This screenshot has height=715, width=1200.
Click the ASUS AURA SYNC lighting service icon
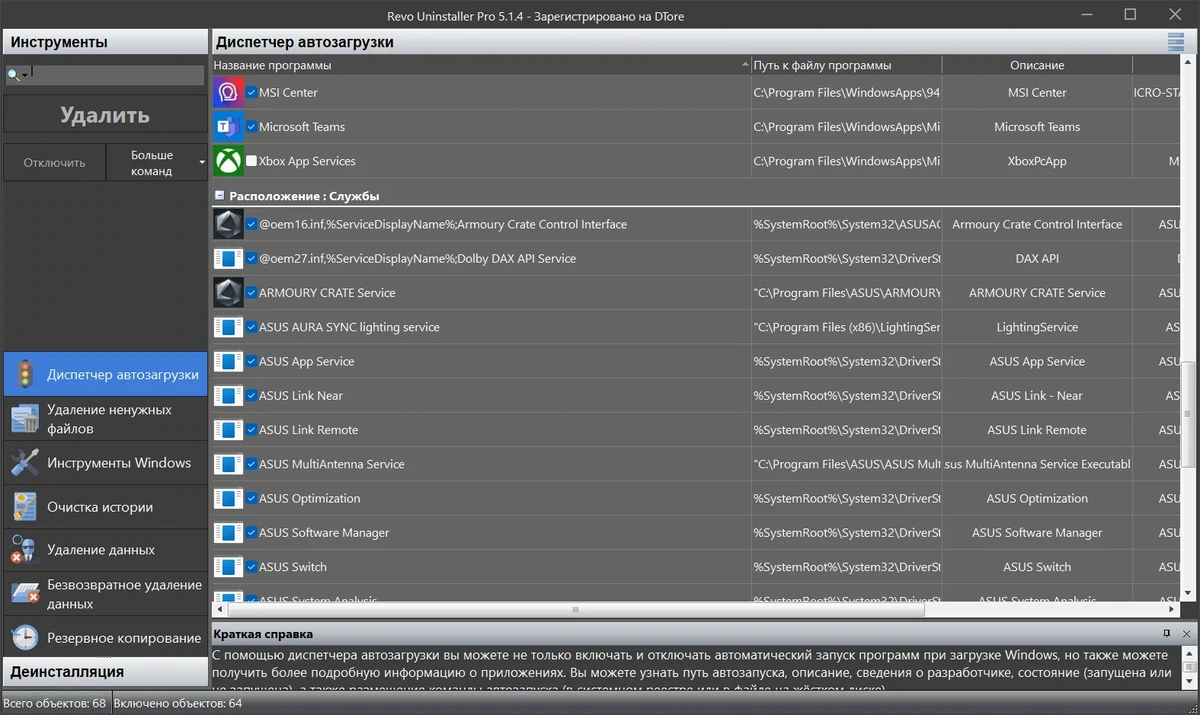tap(228, 327)
